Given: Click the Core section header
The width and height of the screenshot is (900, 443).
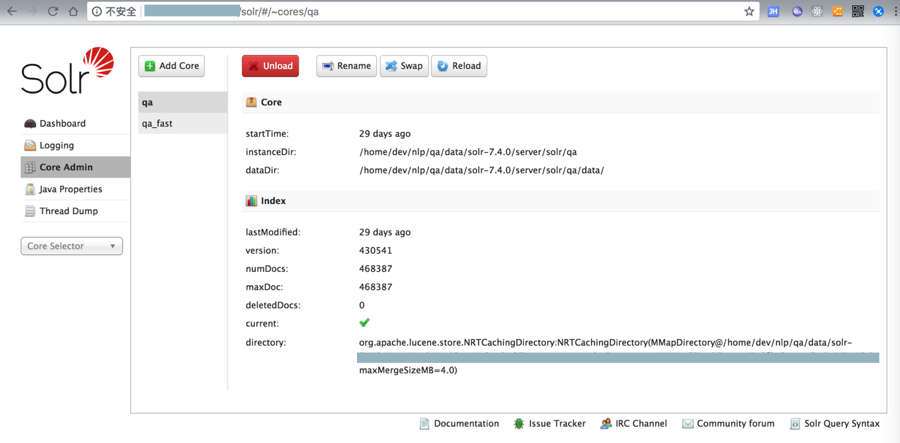Looking at the screenshot, I should pos(560,102).
